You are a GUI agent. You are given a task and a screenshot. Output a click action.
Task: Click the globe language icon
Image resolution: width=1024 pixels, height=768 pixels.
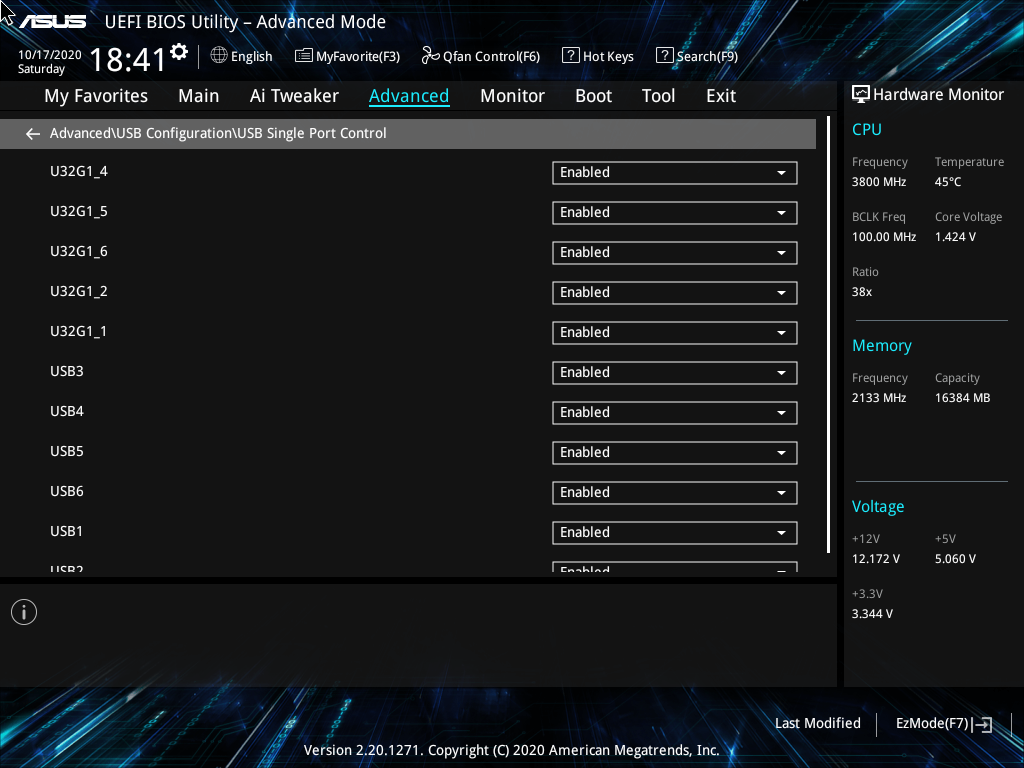tap(219, 56)
